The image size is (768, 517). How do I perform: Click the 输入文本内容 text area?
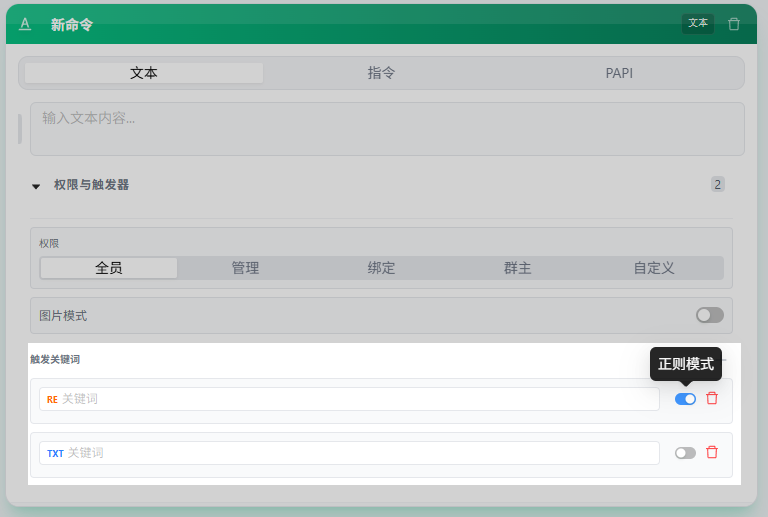pos(386,128)
